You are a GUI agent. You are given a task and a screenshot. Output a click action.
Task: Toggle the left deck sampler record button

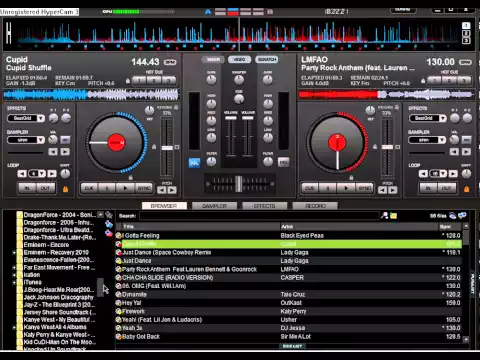[65, 140]
